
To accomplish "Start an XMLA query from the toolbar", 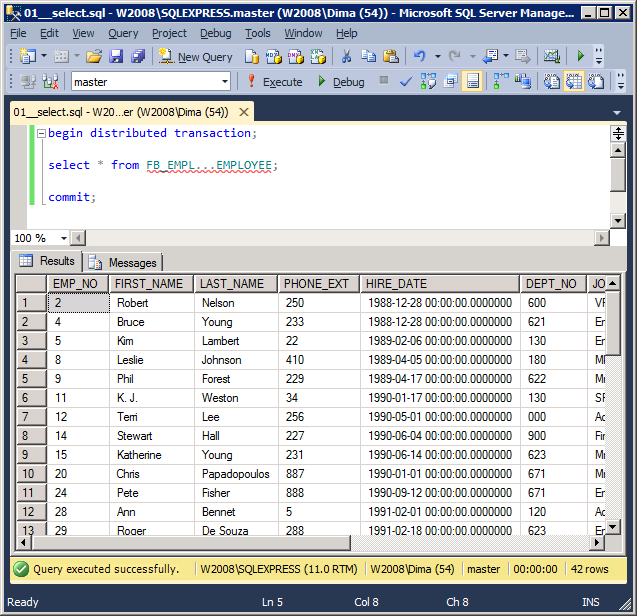I will pos(318,56).
